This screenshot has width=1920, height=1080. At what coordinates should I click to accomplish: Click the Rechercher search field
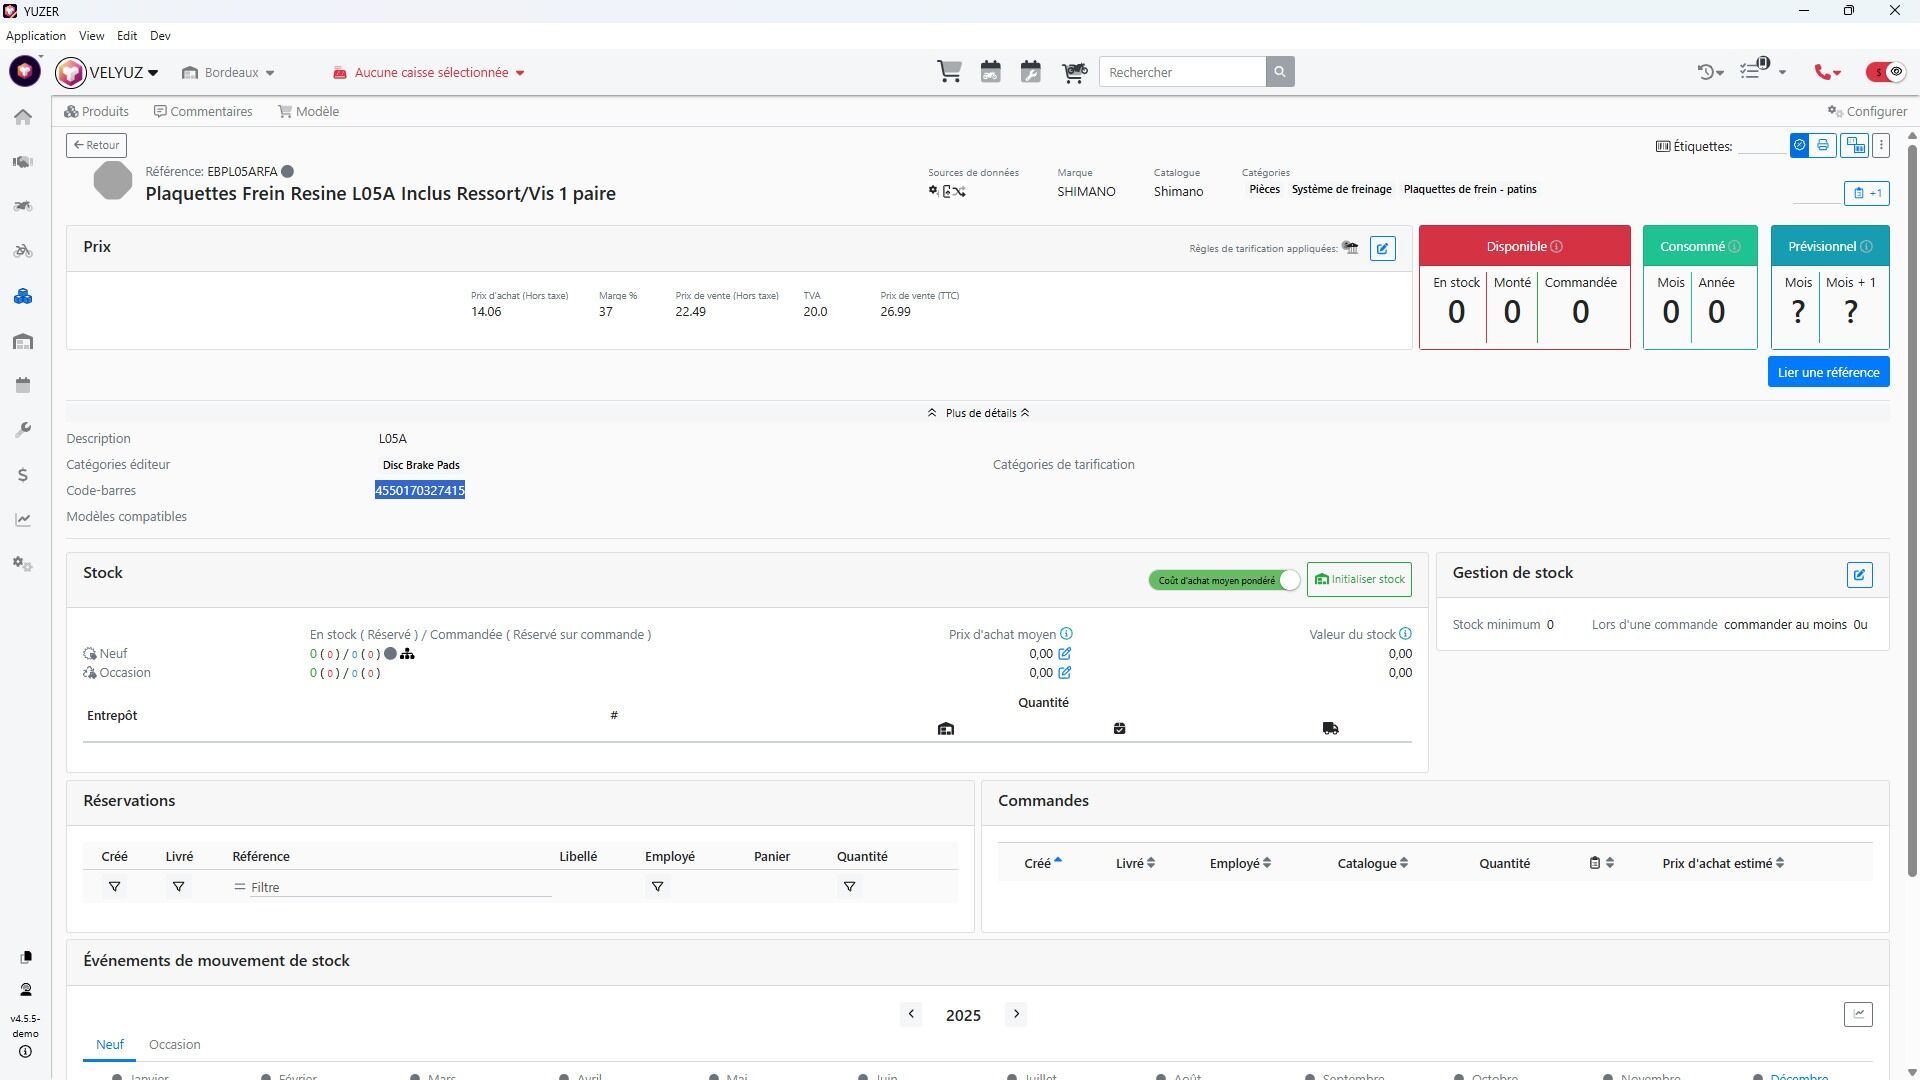(x=1182, y=72)
